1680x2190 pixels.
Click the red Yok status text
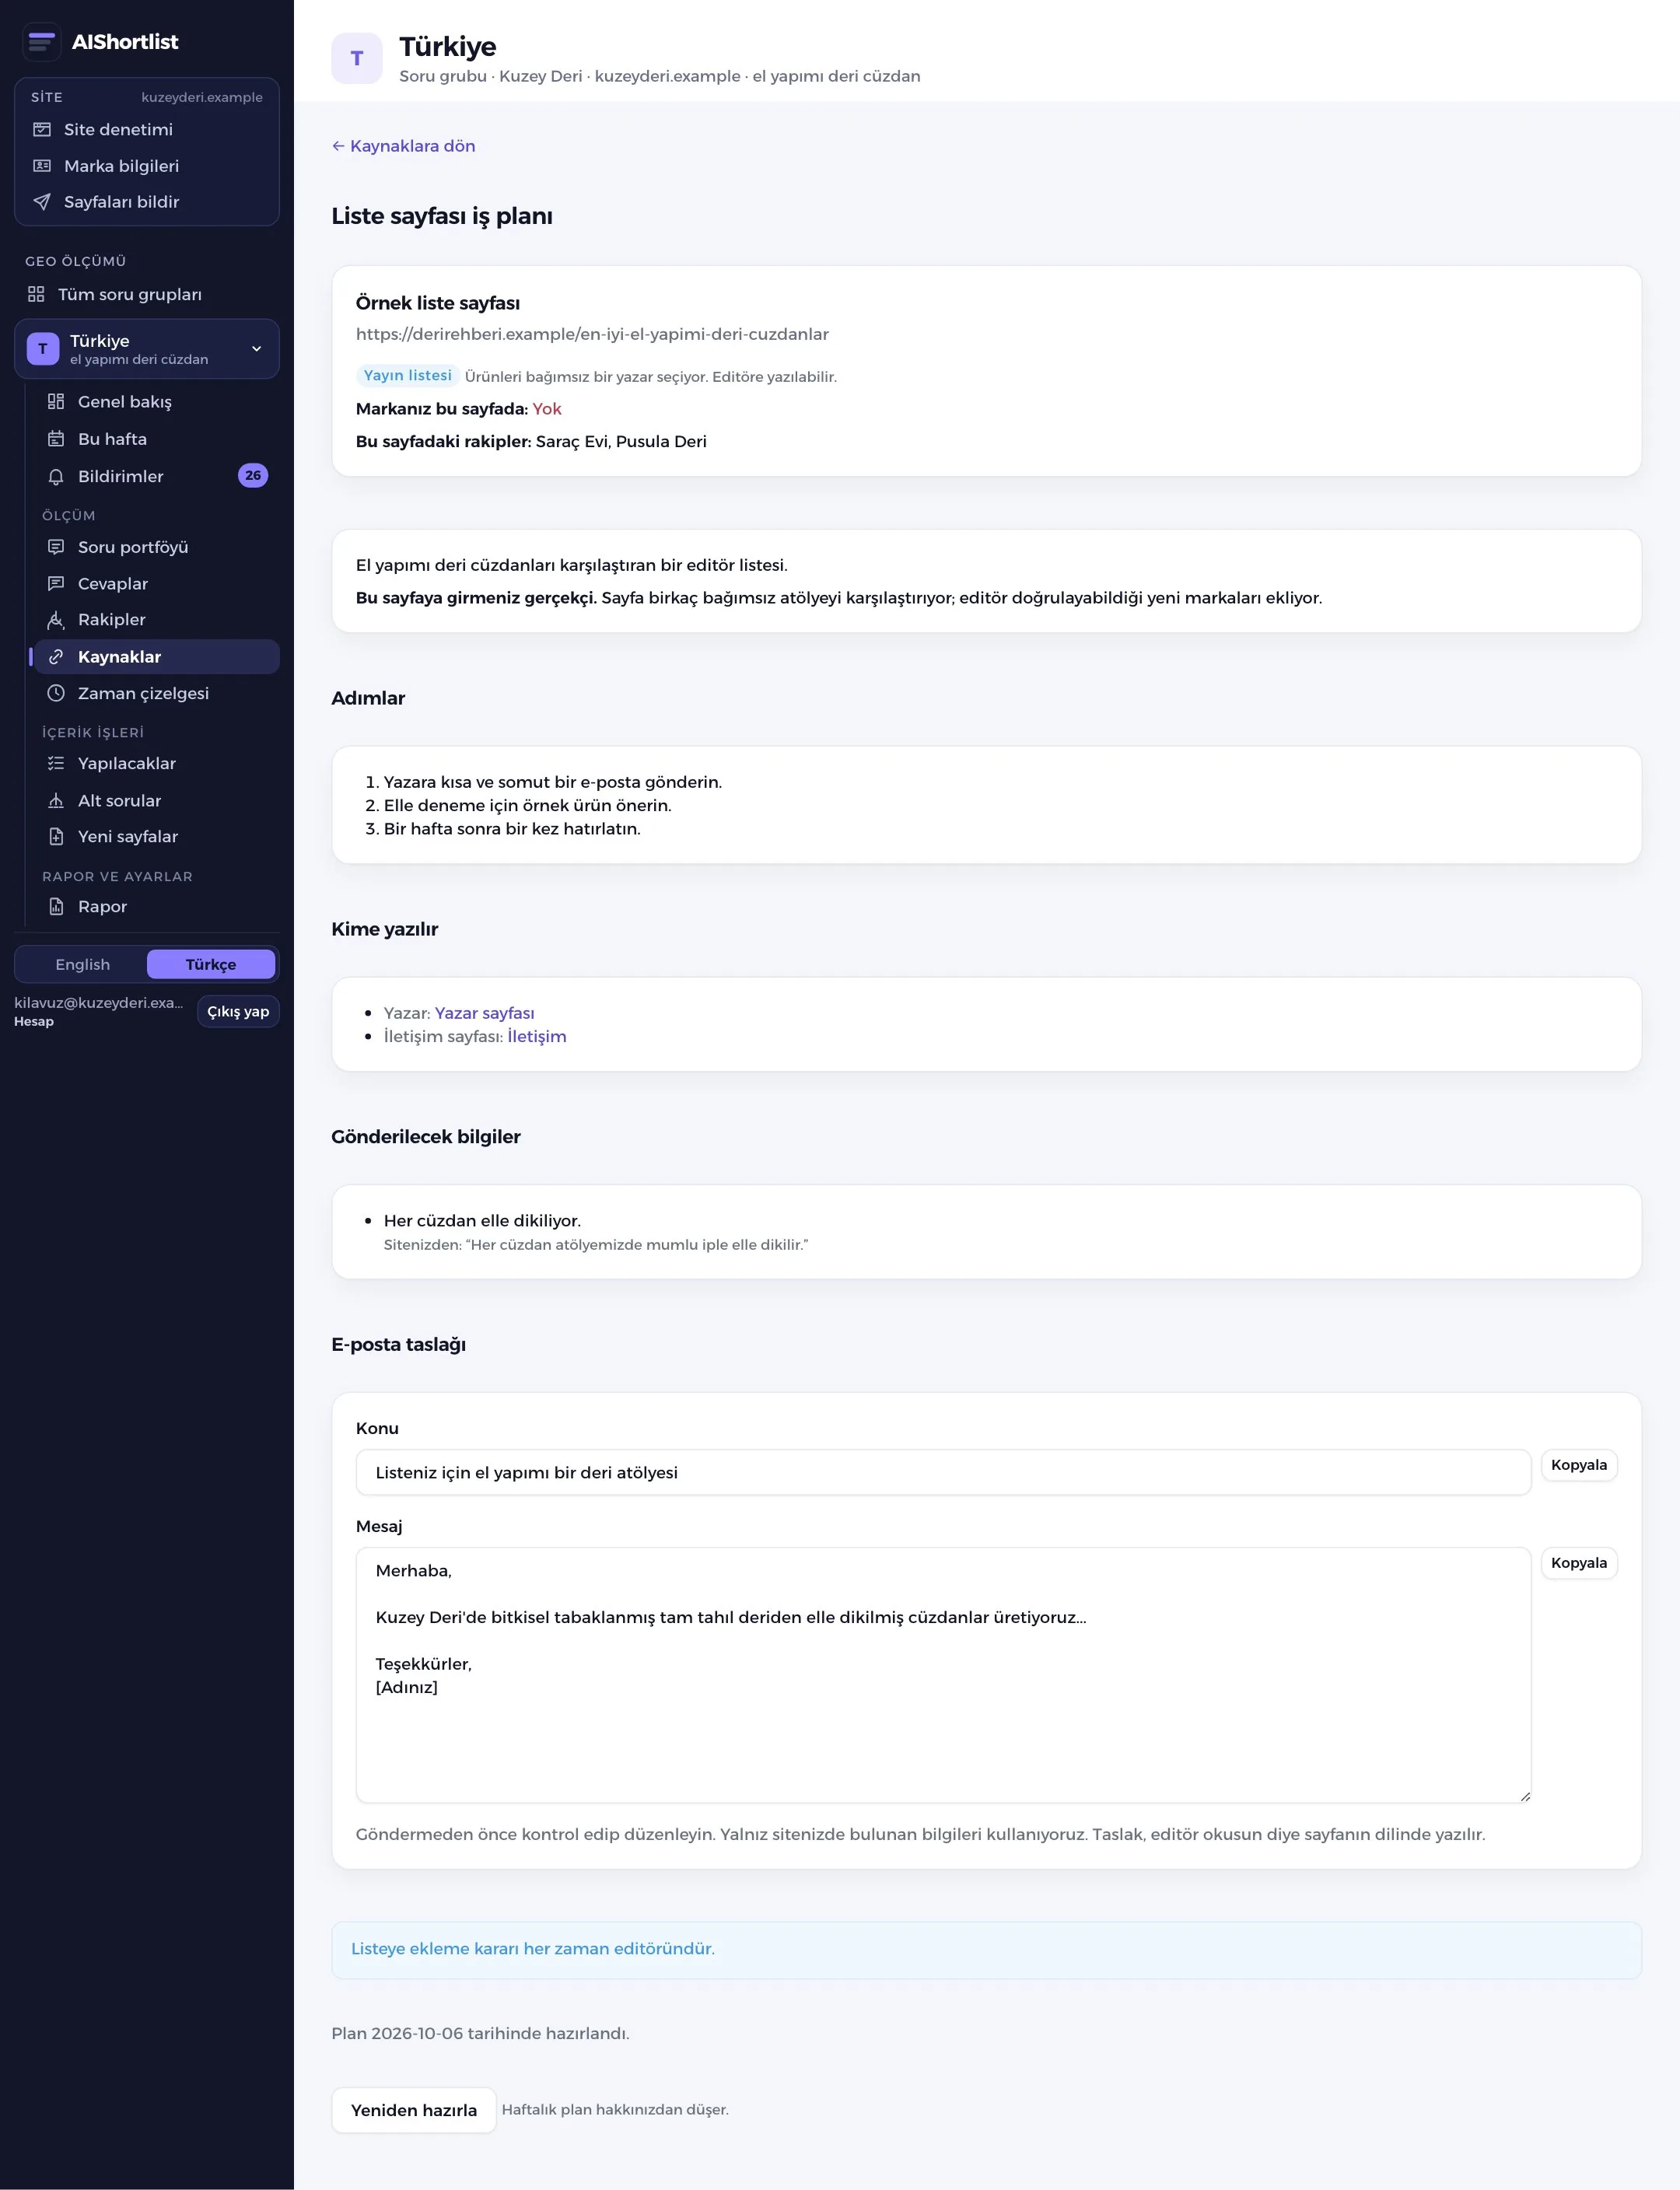(547, 409)
